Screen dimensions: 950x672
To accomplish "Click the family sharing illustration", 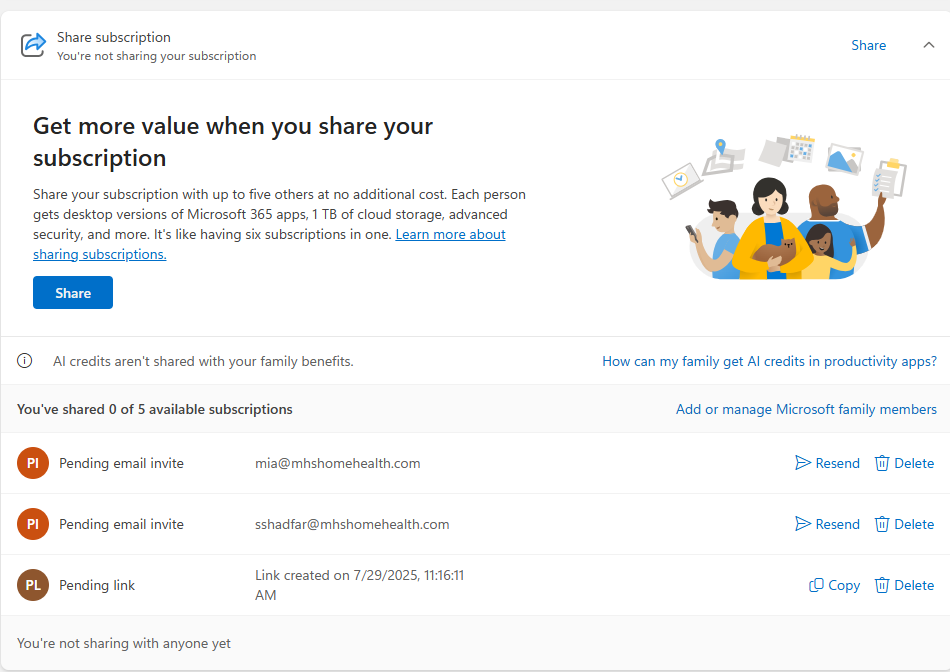I will (x=784, y=207).
